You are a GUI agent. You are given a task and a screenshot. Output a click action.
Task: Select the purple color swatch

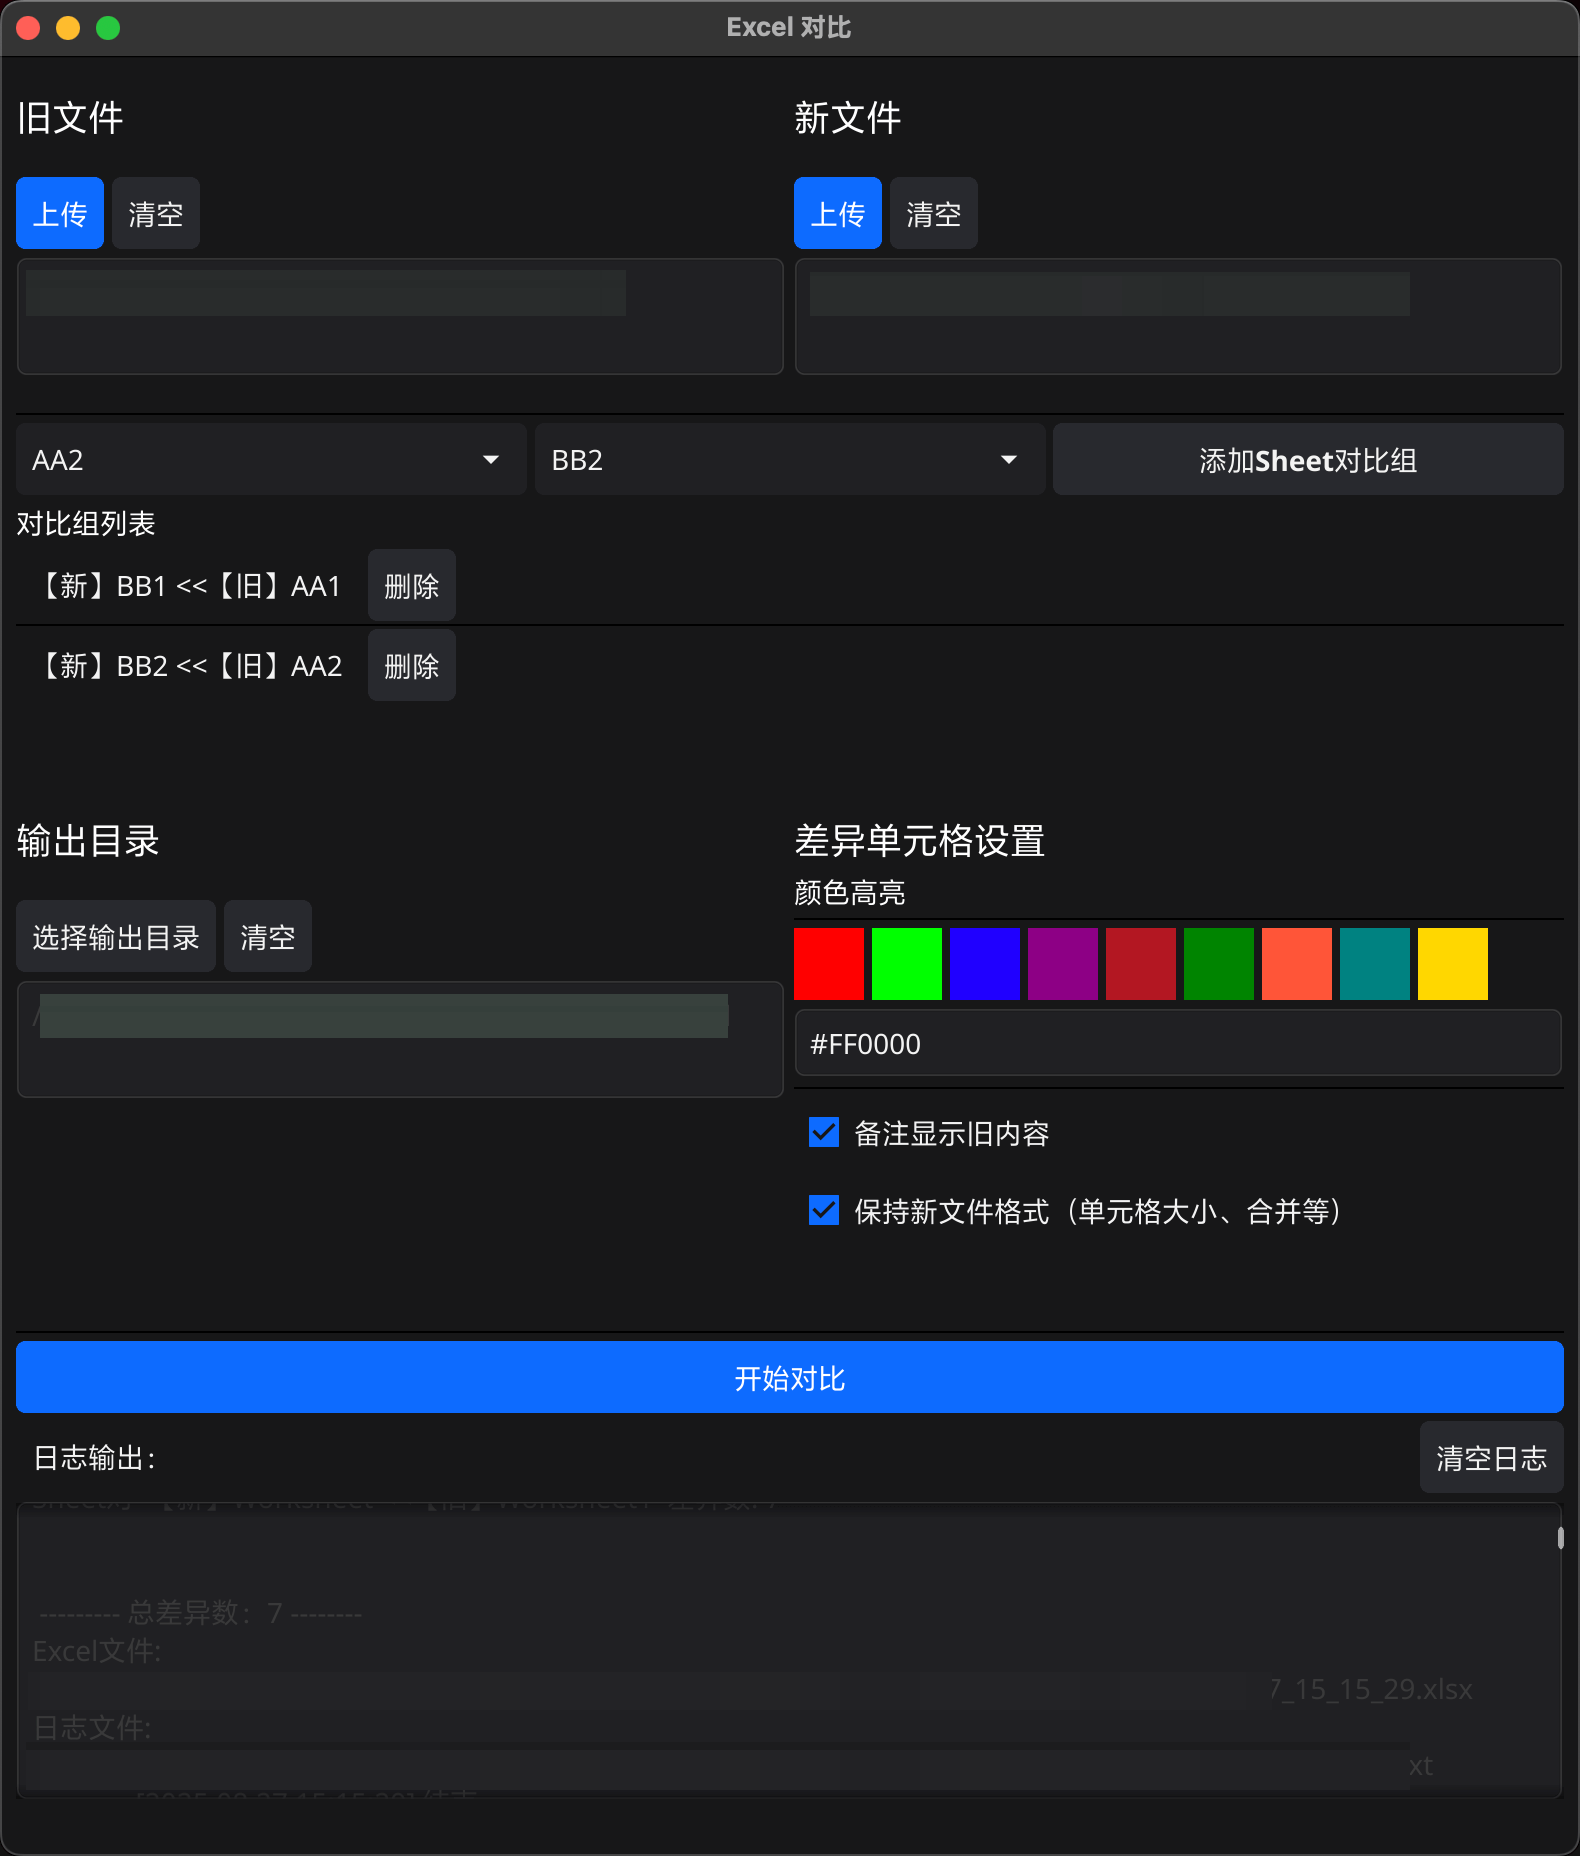[x=1063, y=964]
